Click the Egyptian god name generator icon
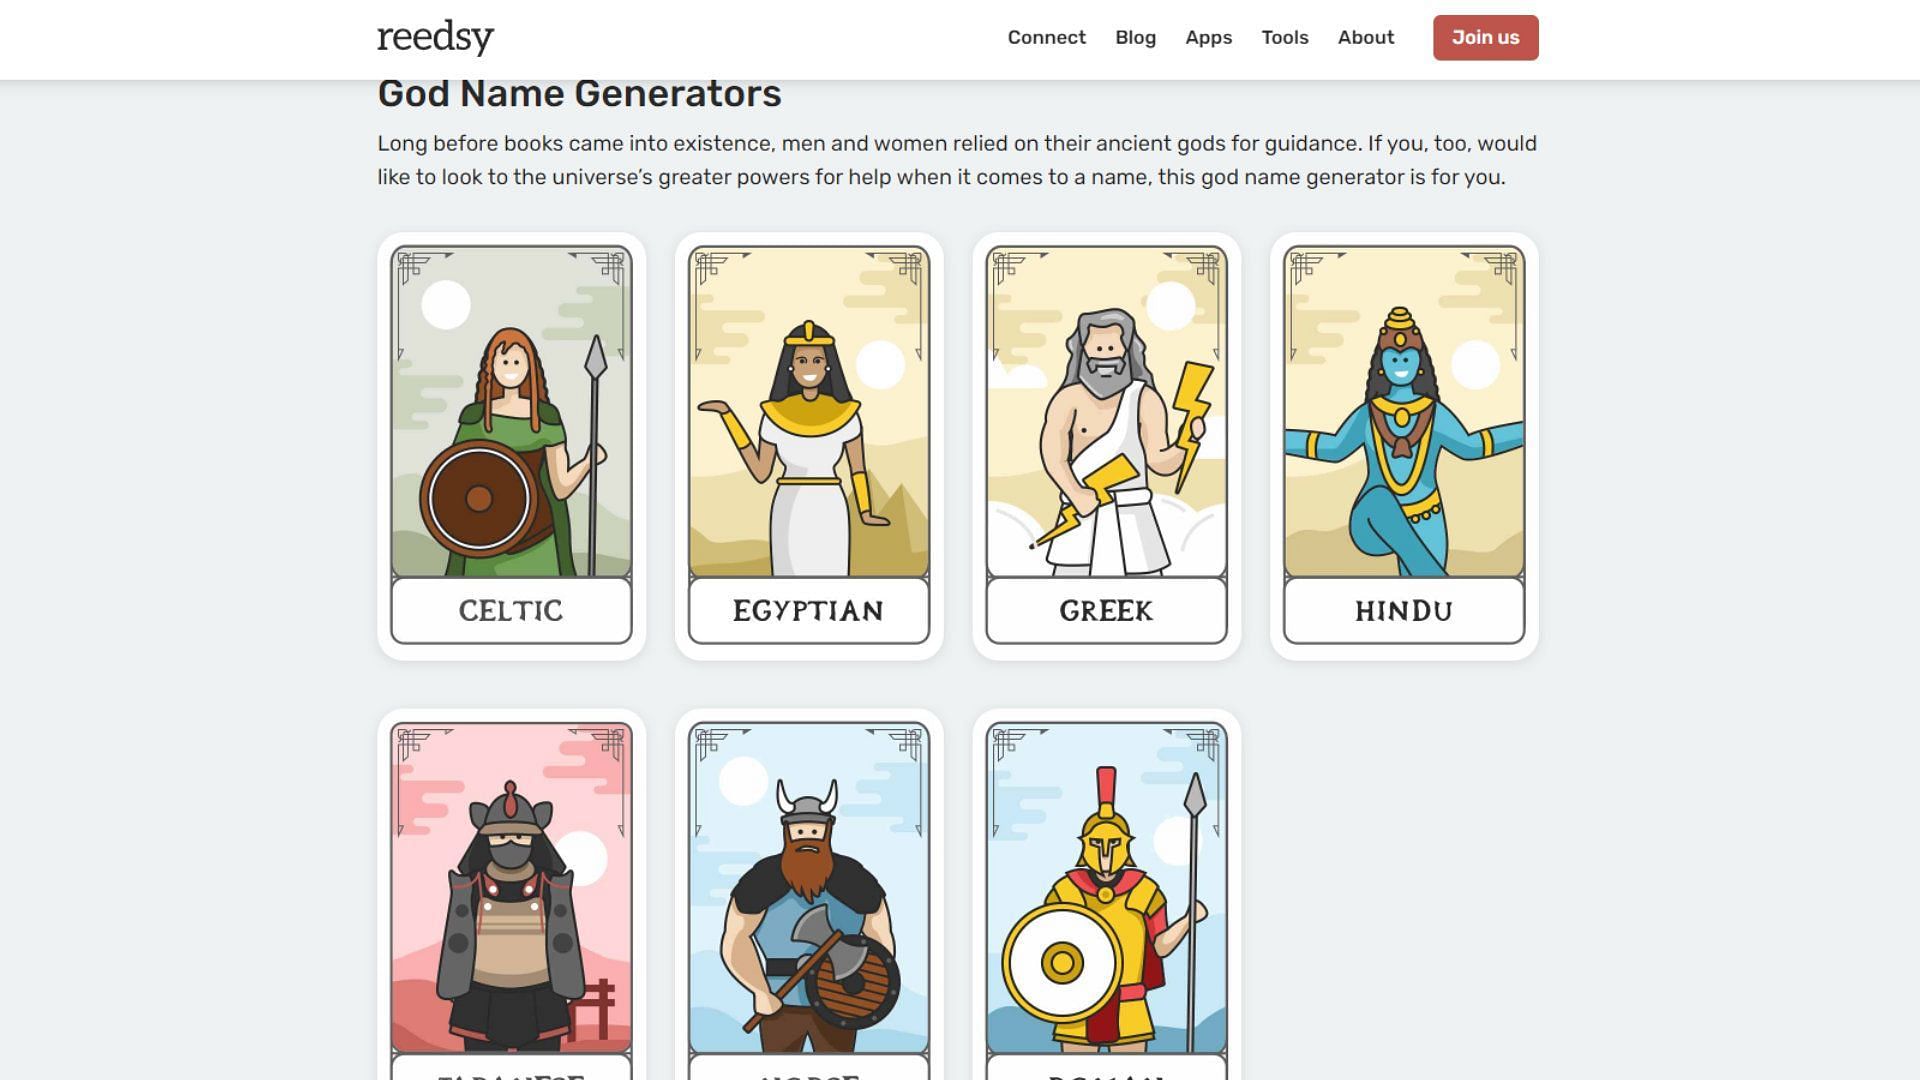Viewport: 1920px width, 1080px height. (x=808, y=446)
